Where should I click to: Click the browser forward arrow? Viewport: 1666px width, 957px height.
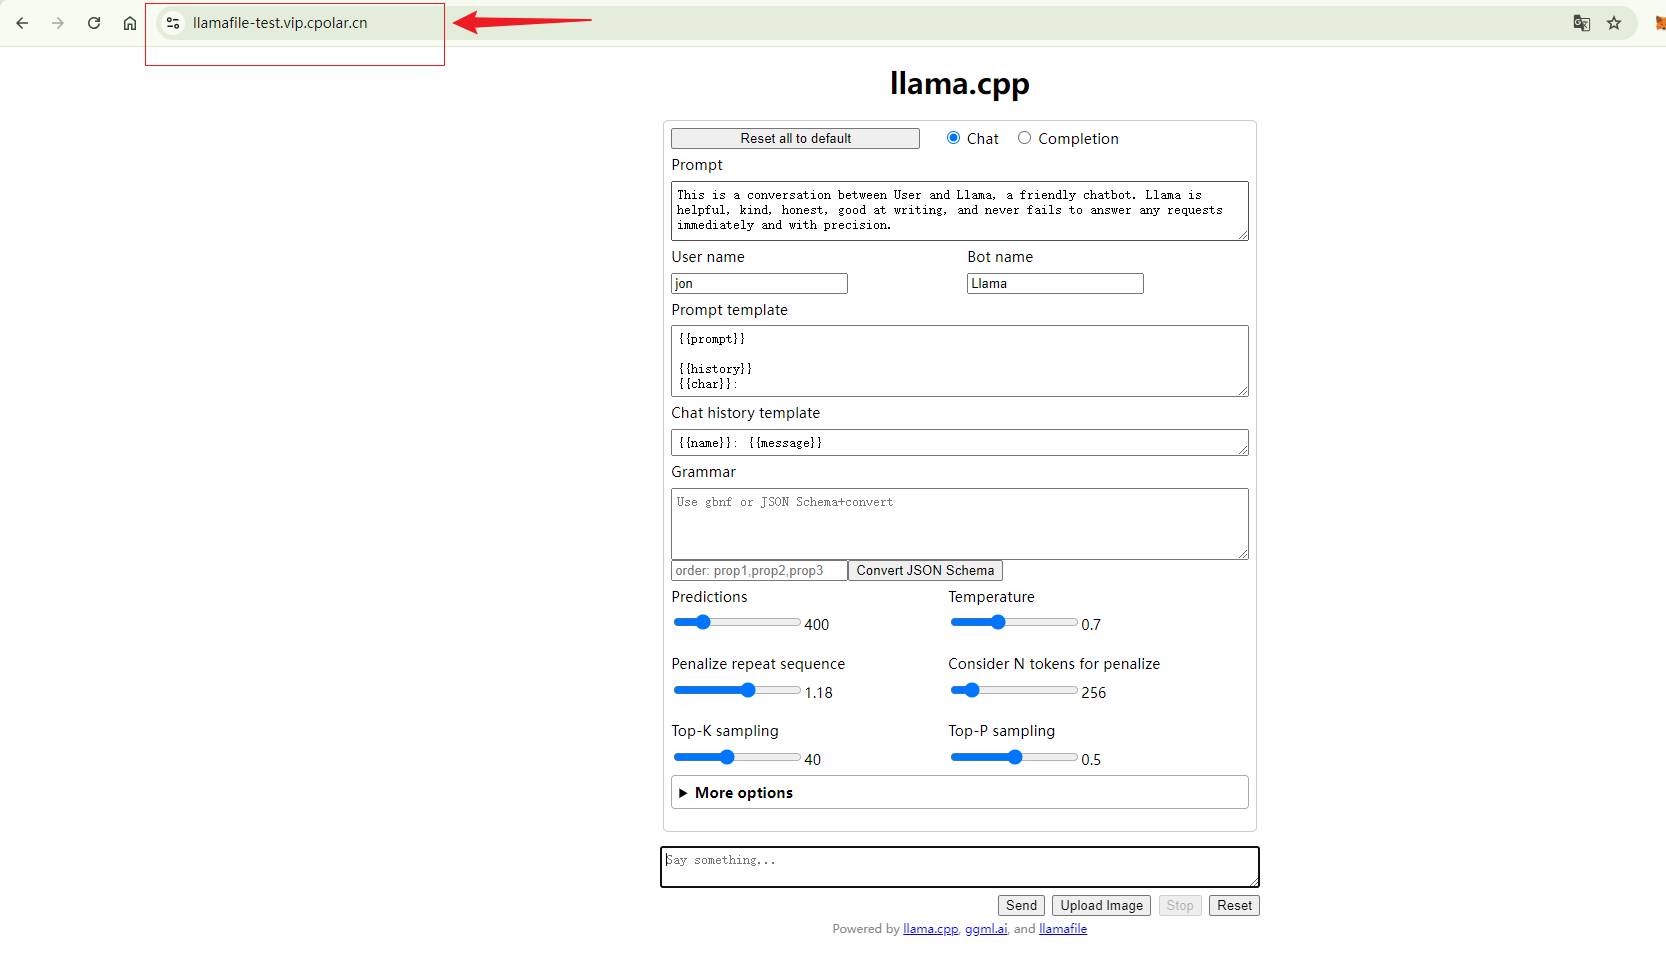[58, 23]
